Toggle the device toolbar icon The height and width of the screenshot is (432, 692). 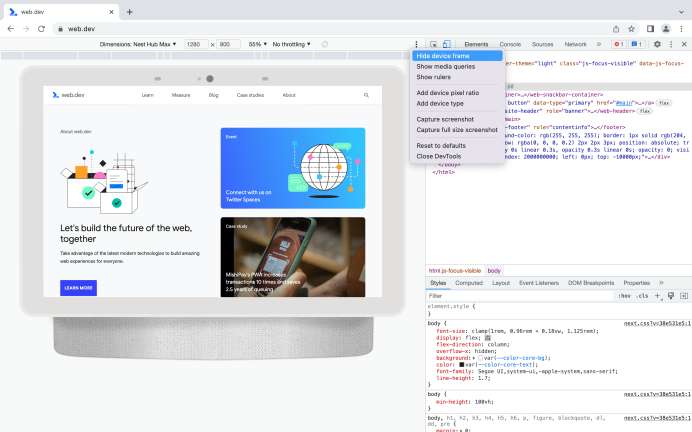click(x=447, y=44)
